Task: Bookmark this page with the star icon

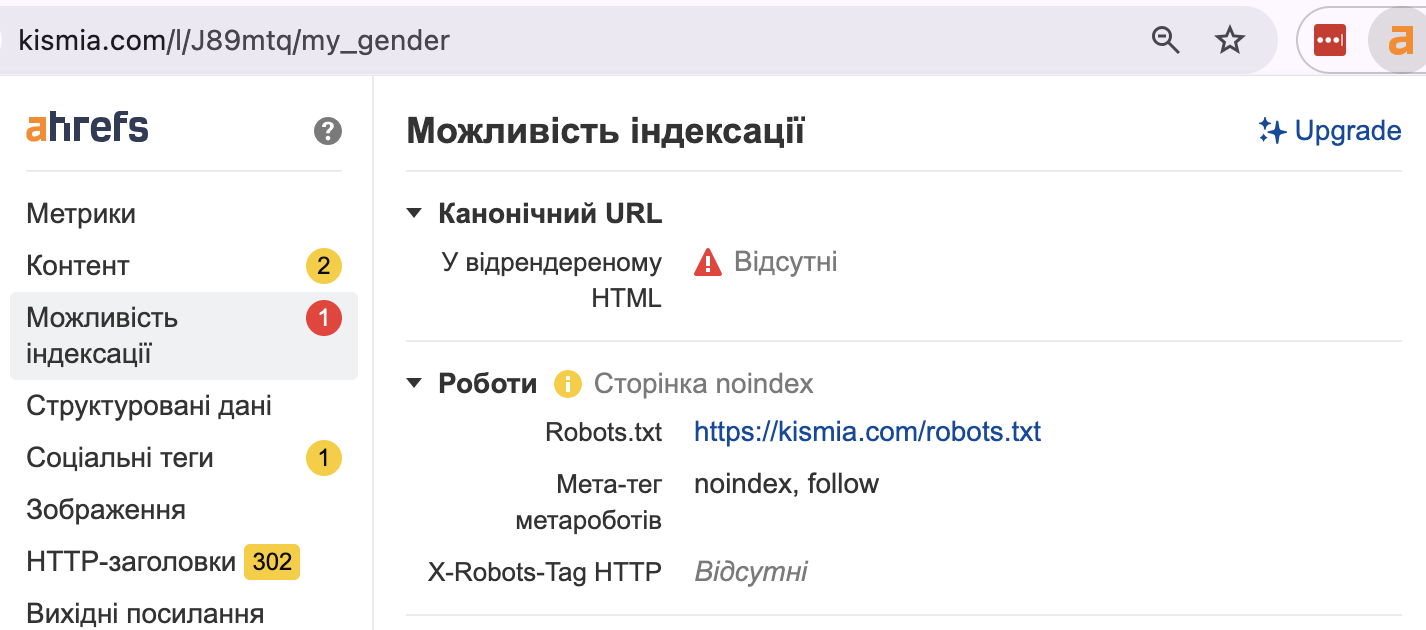Action: click(x=1229, y=40)
